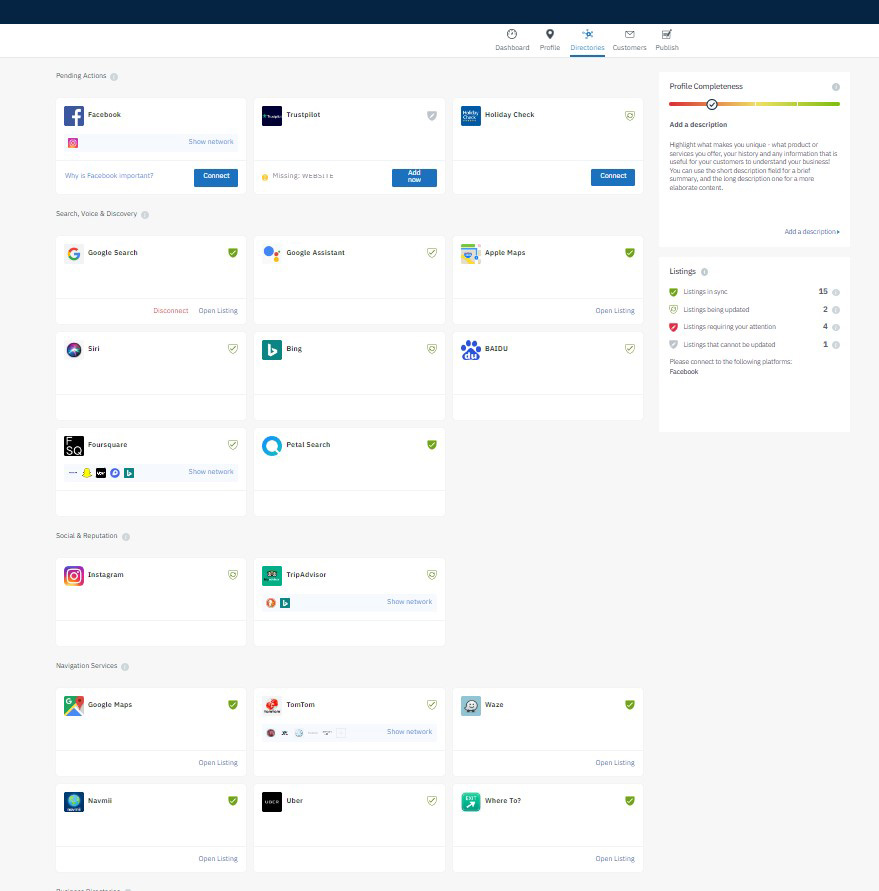
Task: Click Pending Actions info icon
Action: point(114,77)
